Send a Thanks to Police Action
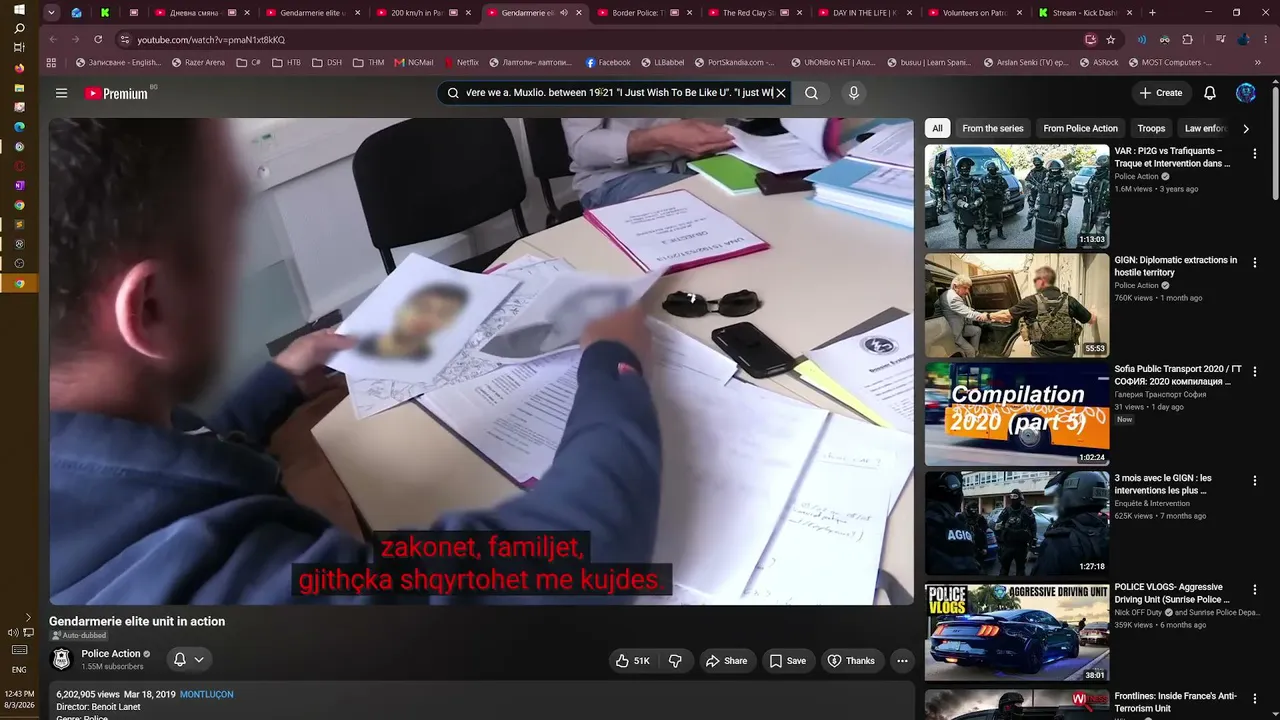The image size is (1280, 720). pos(851,661)
